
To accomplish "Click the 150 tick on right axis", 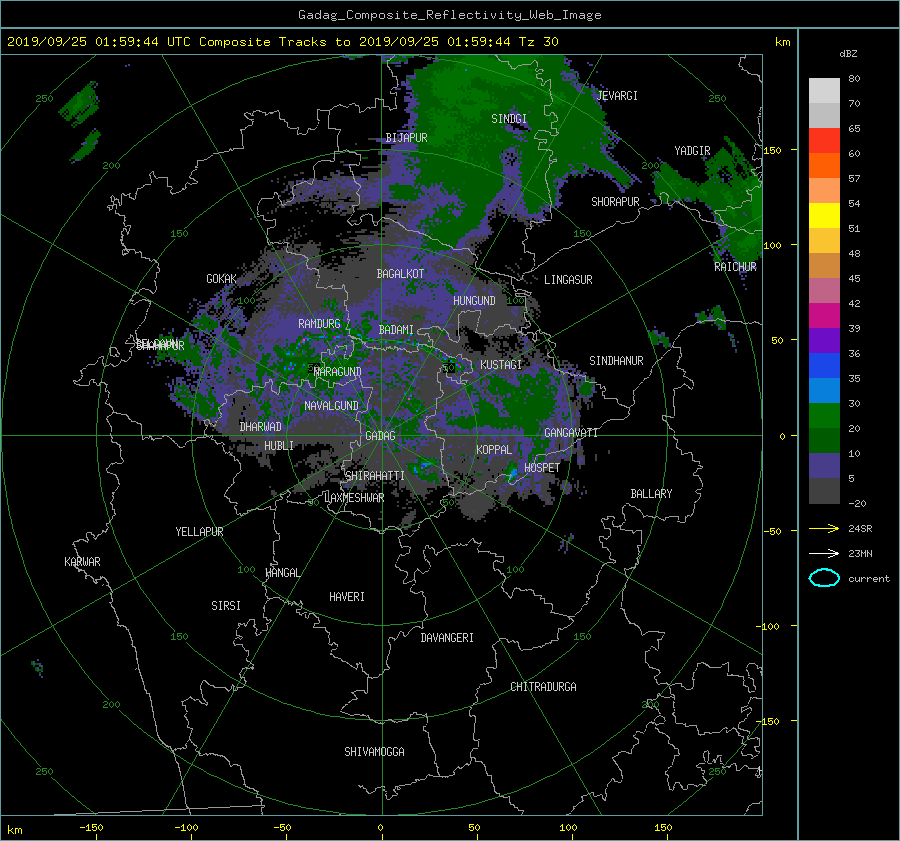I will click(773, 150).
